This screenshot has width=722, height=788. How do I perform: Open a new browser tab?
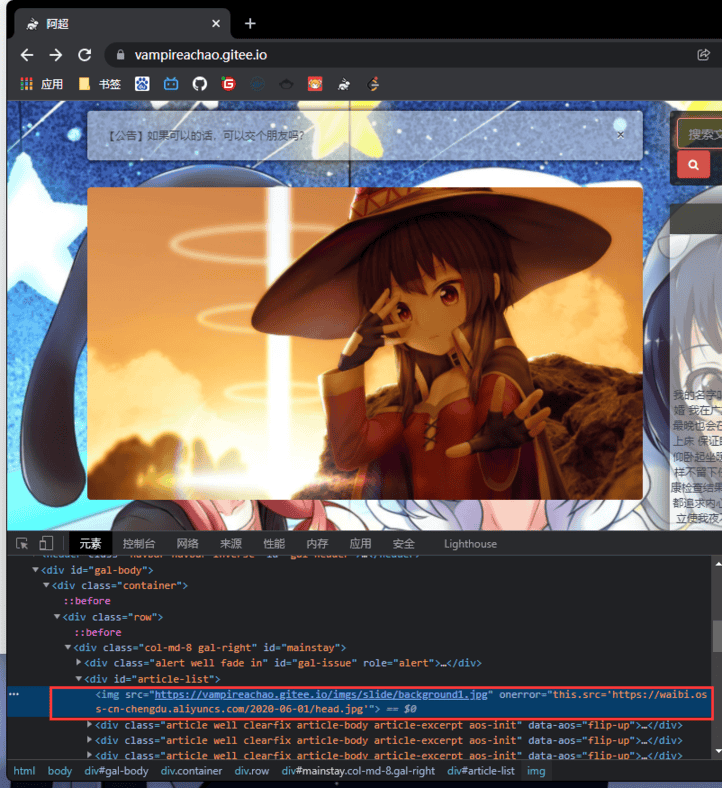point(250,23)
